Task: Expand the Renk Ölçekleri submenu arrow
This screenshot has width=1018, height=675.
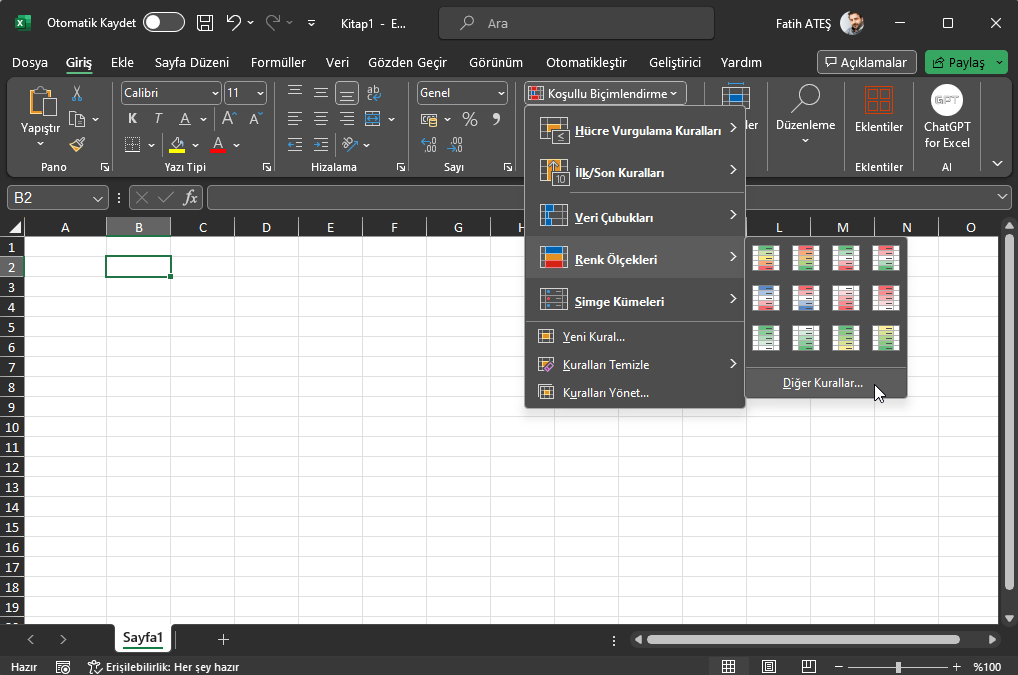Action: click(x=733, y=258)
